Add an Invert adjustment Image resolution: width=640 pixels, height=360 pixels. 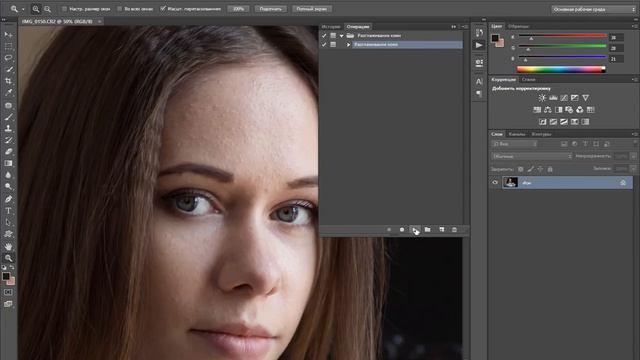point(542,122)
